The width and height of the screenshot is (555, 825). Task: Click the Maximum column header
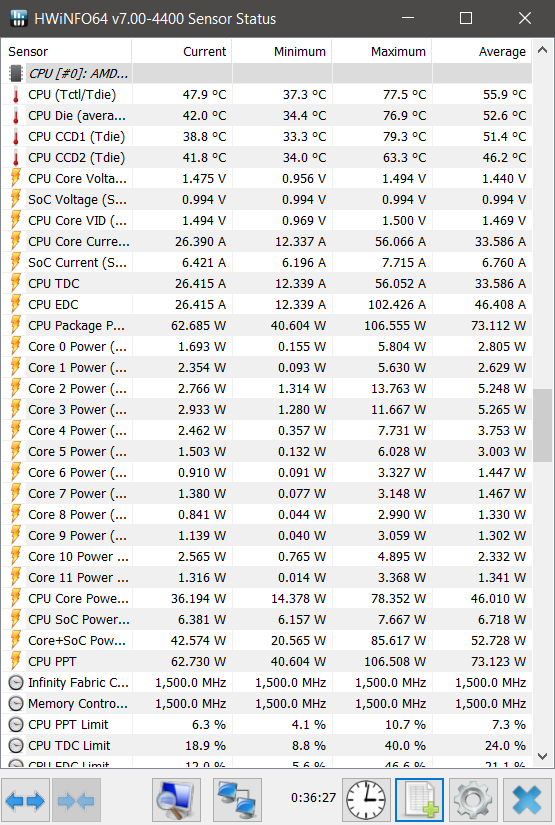tap(381, 52)
